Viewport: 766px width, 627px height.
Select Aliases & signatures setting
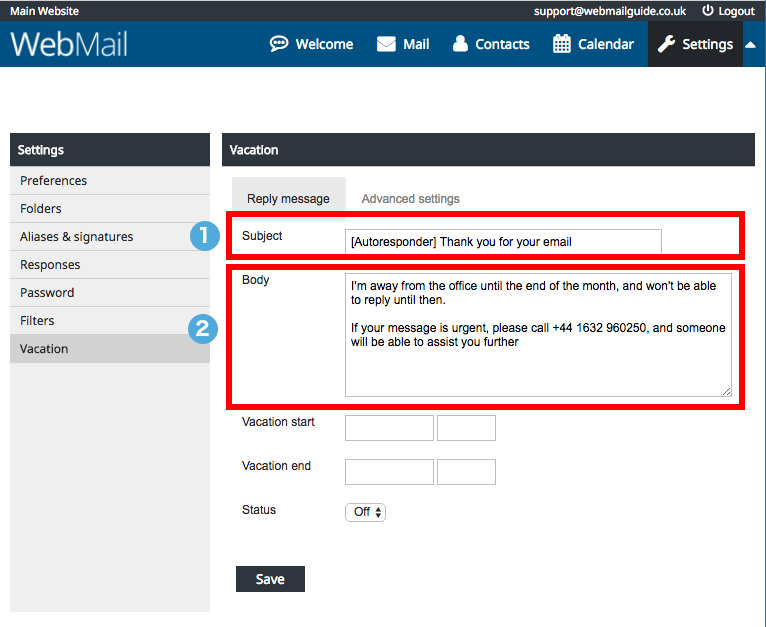tap(110, 237)
